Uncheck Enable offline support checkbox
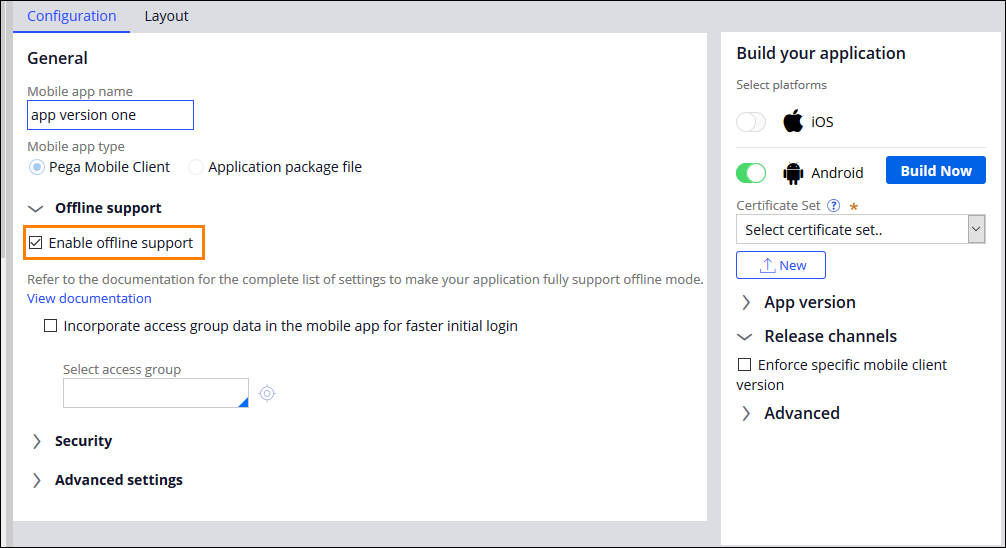This screenshot has height=548, width=1006. pyautogui.click(x=36, y=243)
